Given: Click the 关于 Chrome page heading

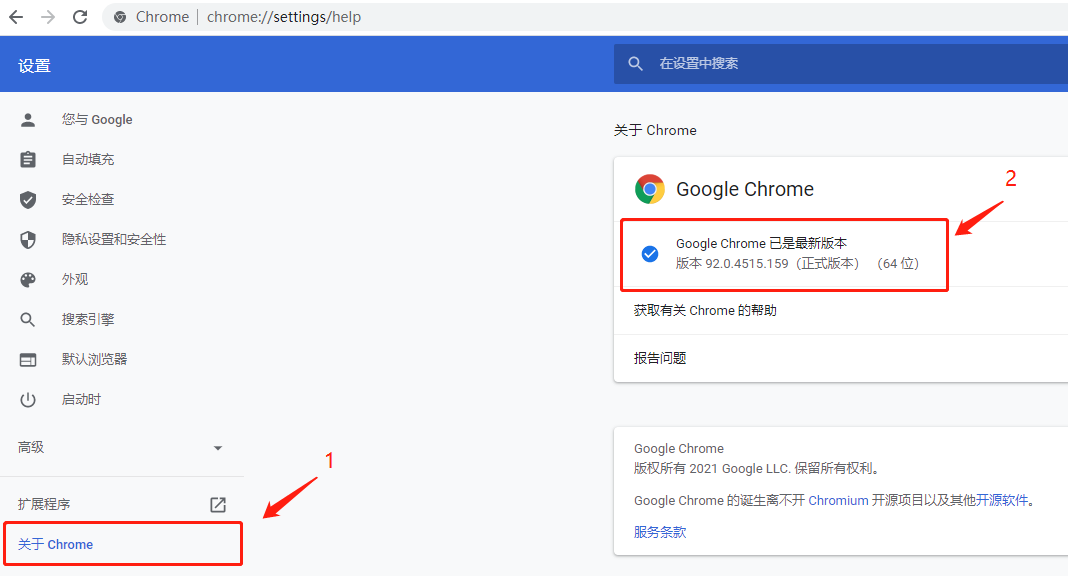Looking at the screenshot, I should pyautogui.click(x=655, y=130).
